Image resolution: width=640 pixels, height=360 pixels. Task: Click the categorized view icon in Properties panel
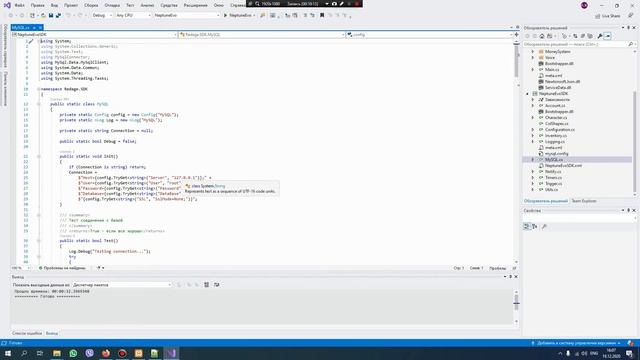[527, 227]
